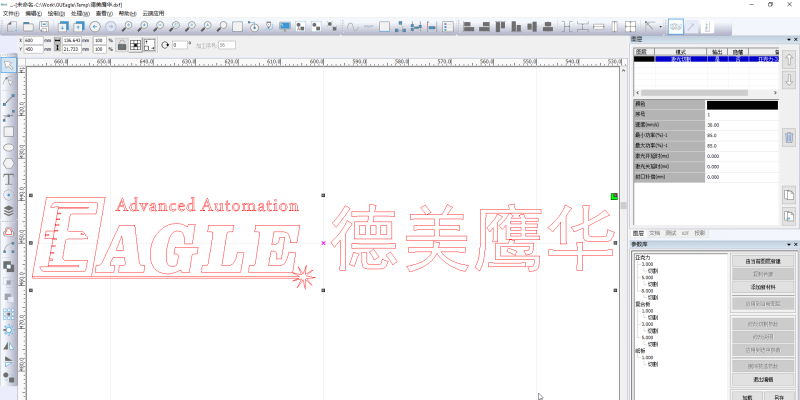Screen dimensions: 800x400
Task: Click the rotation angle input field
Action: [x=180, y=45]
